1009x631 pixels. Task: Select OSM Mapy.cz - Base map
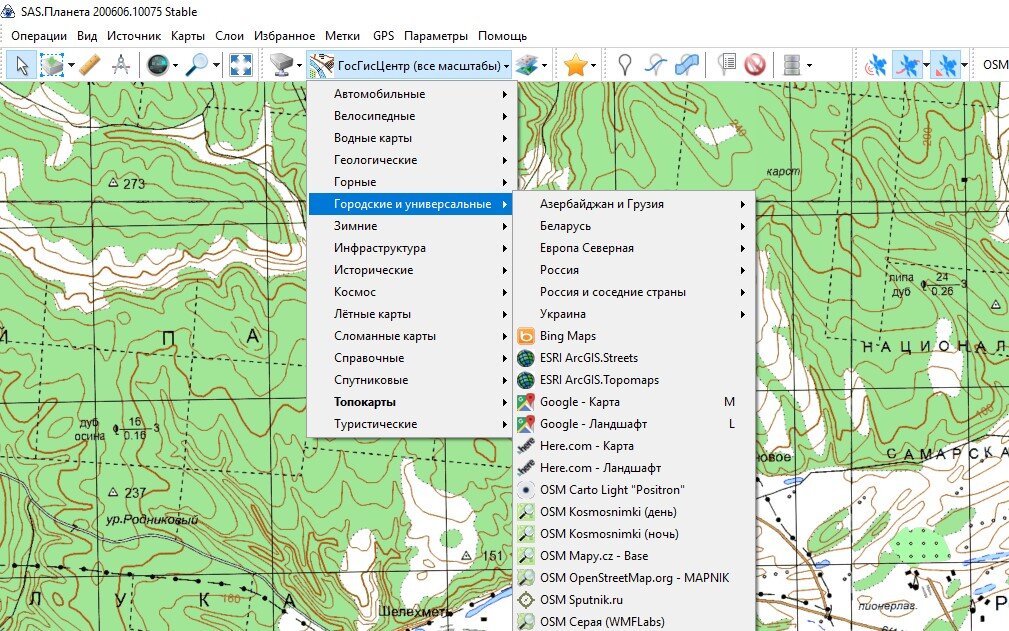634,556
